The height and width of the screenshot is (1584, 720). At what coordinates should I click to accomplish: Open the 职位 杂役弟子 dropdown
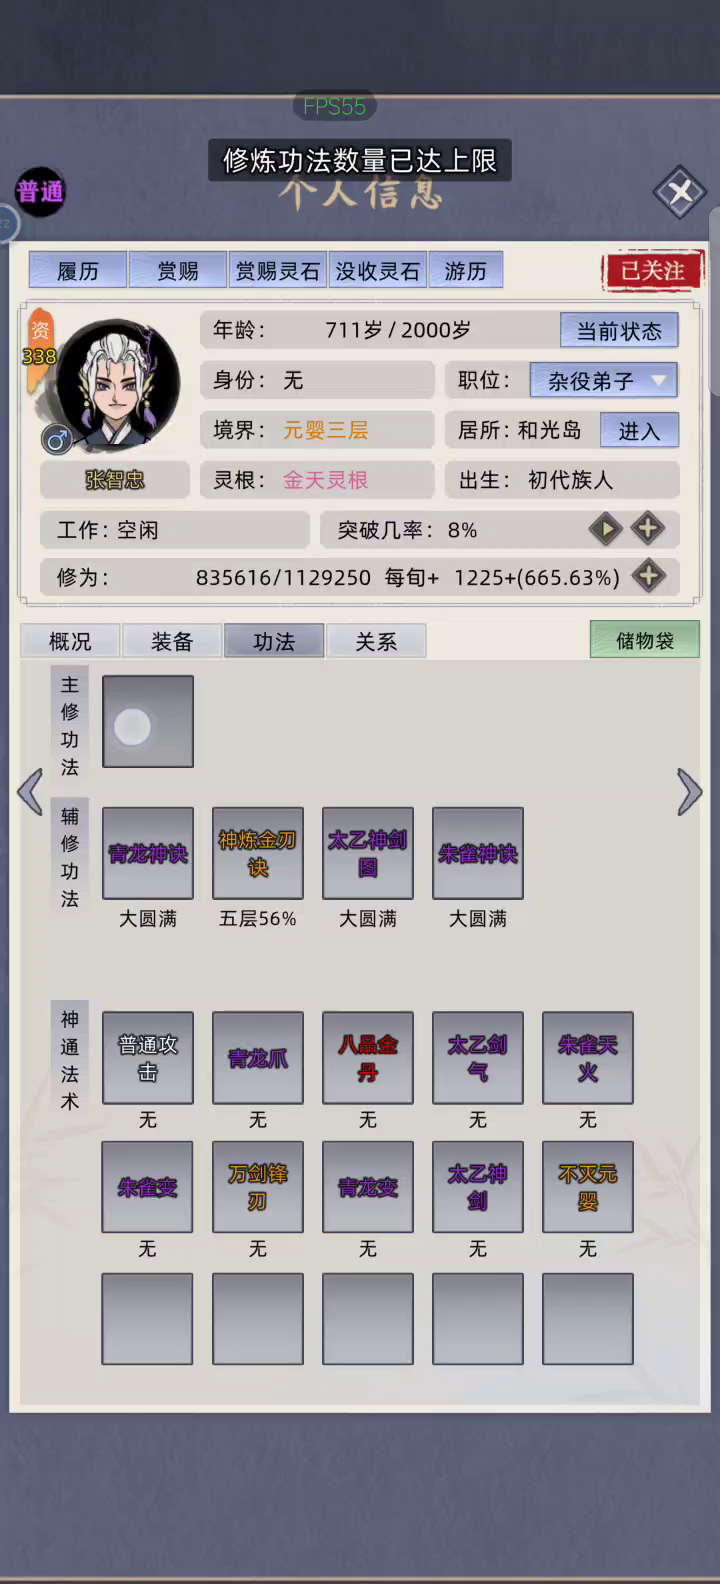[x=604, y=380]
